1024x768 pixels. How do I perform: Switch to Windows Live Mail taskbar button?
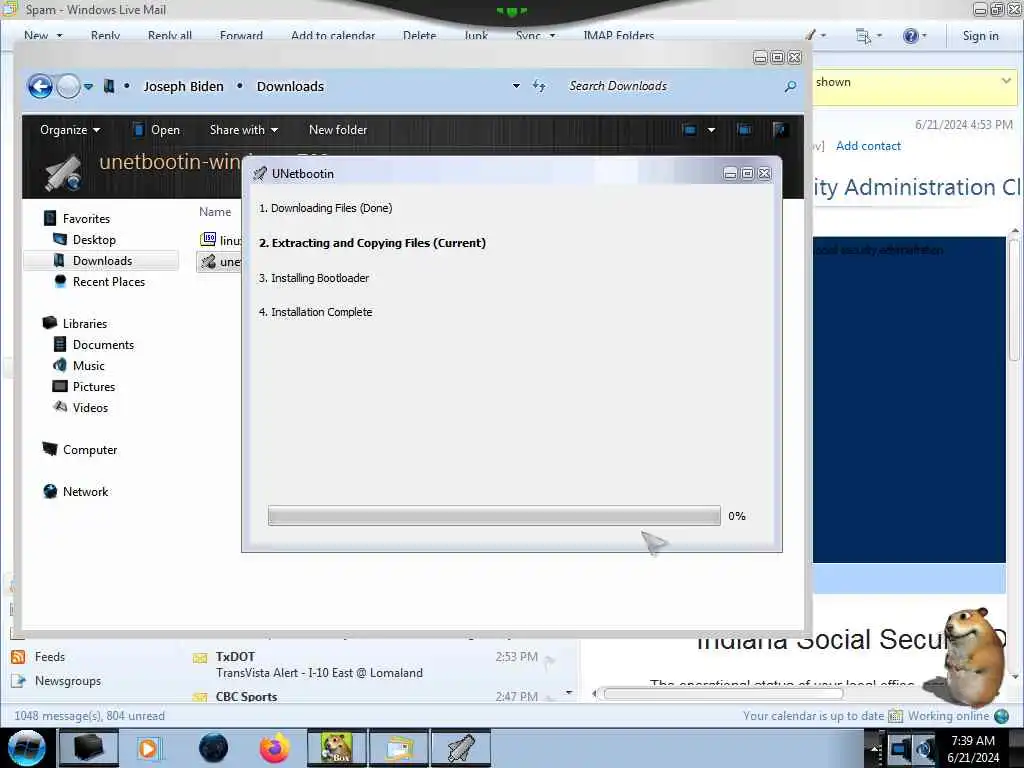[x=399, y=748]
